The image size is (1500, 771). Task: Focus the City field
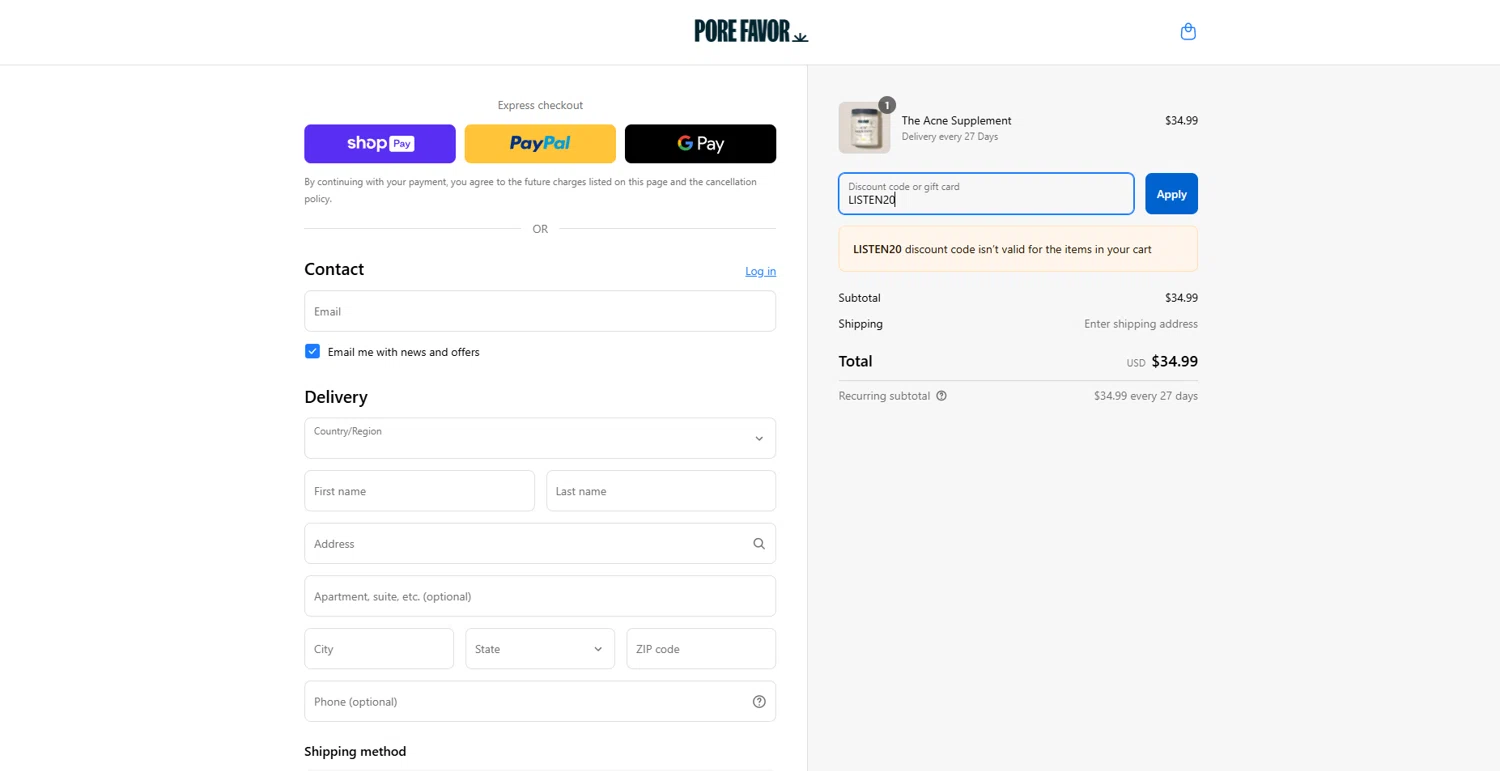point(379,649)
